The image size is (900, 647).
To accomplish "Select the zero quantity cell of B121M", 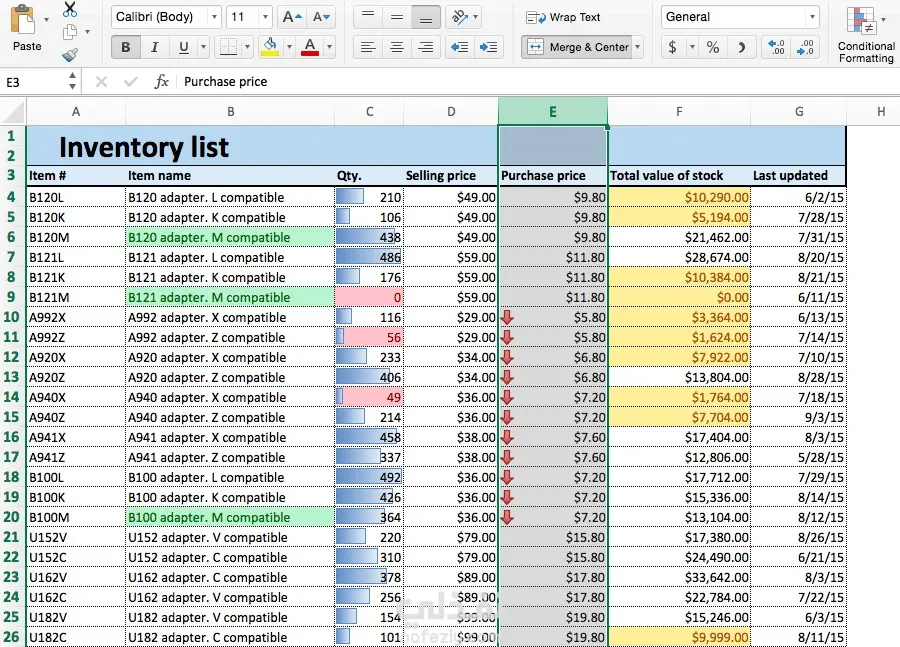I will click(369, 297).
